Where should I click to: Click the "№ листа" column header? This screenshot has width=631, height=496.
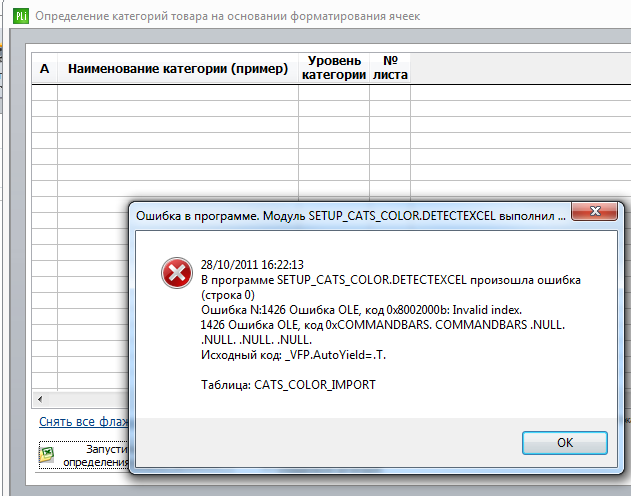390,68
